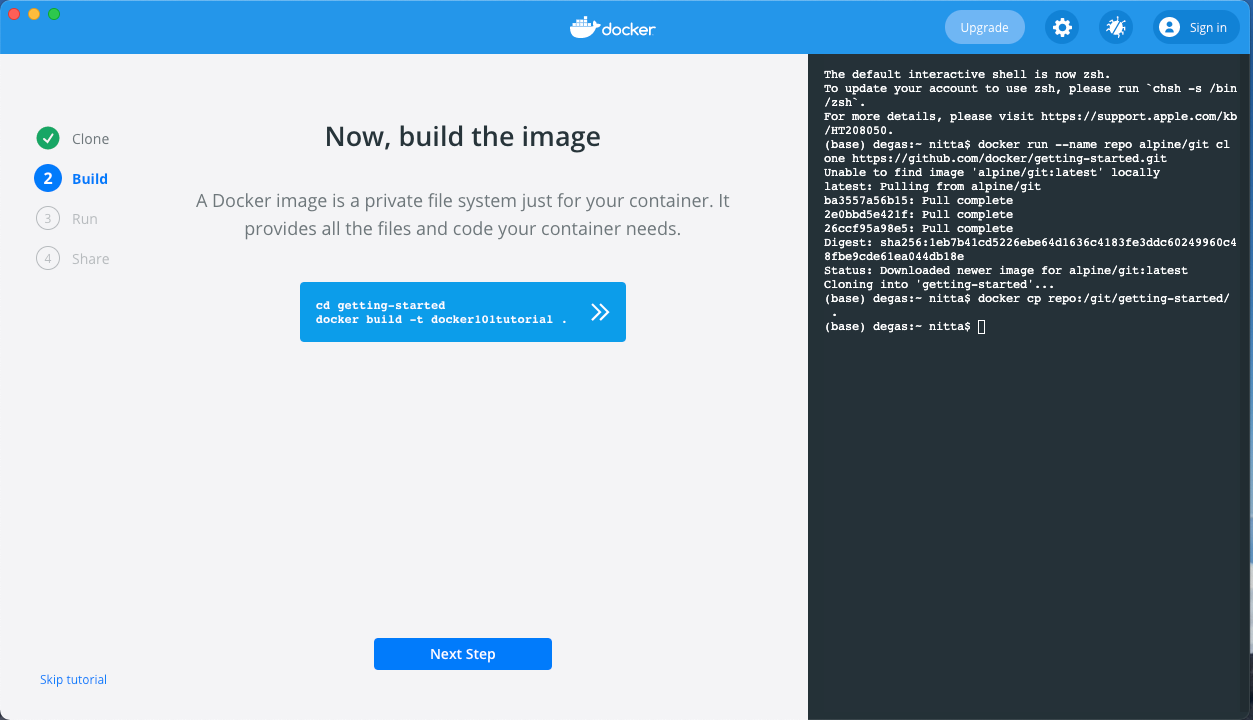Click the Docker image description paragraph
The image size is (1253, 720).
tap(462, 215)
